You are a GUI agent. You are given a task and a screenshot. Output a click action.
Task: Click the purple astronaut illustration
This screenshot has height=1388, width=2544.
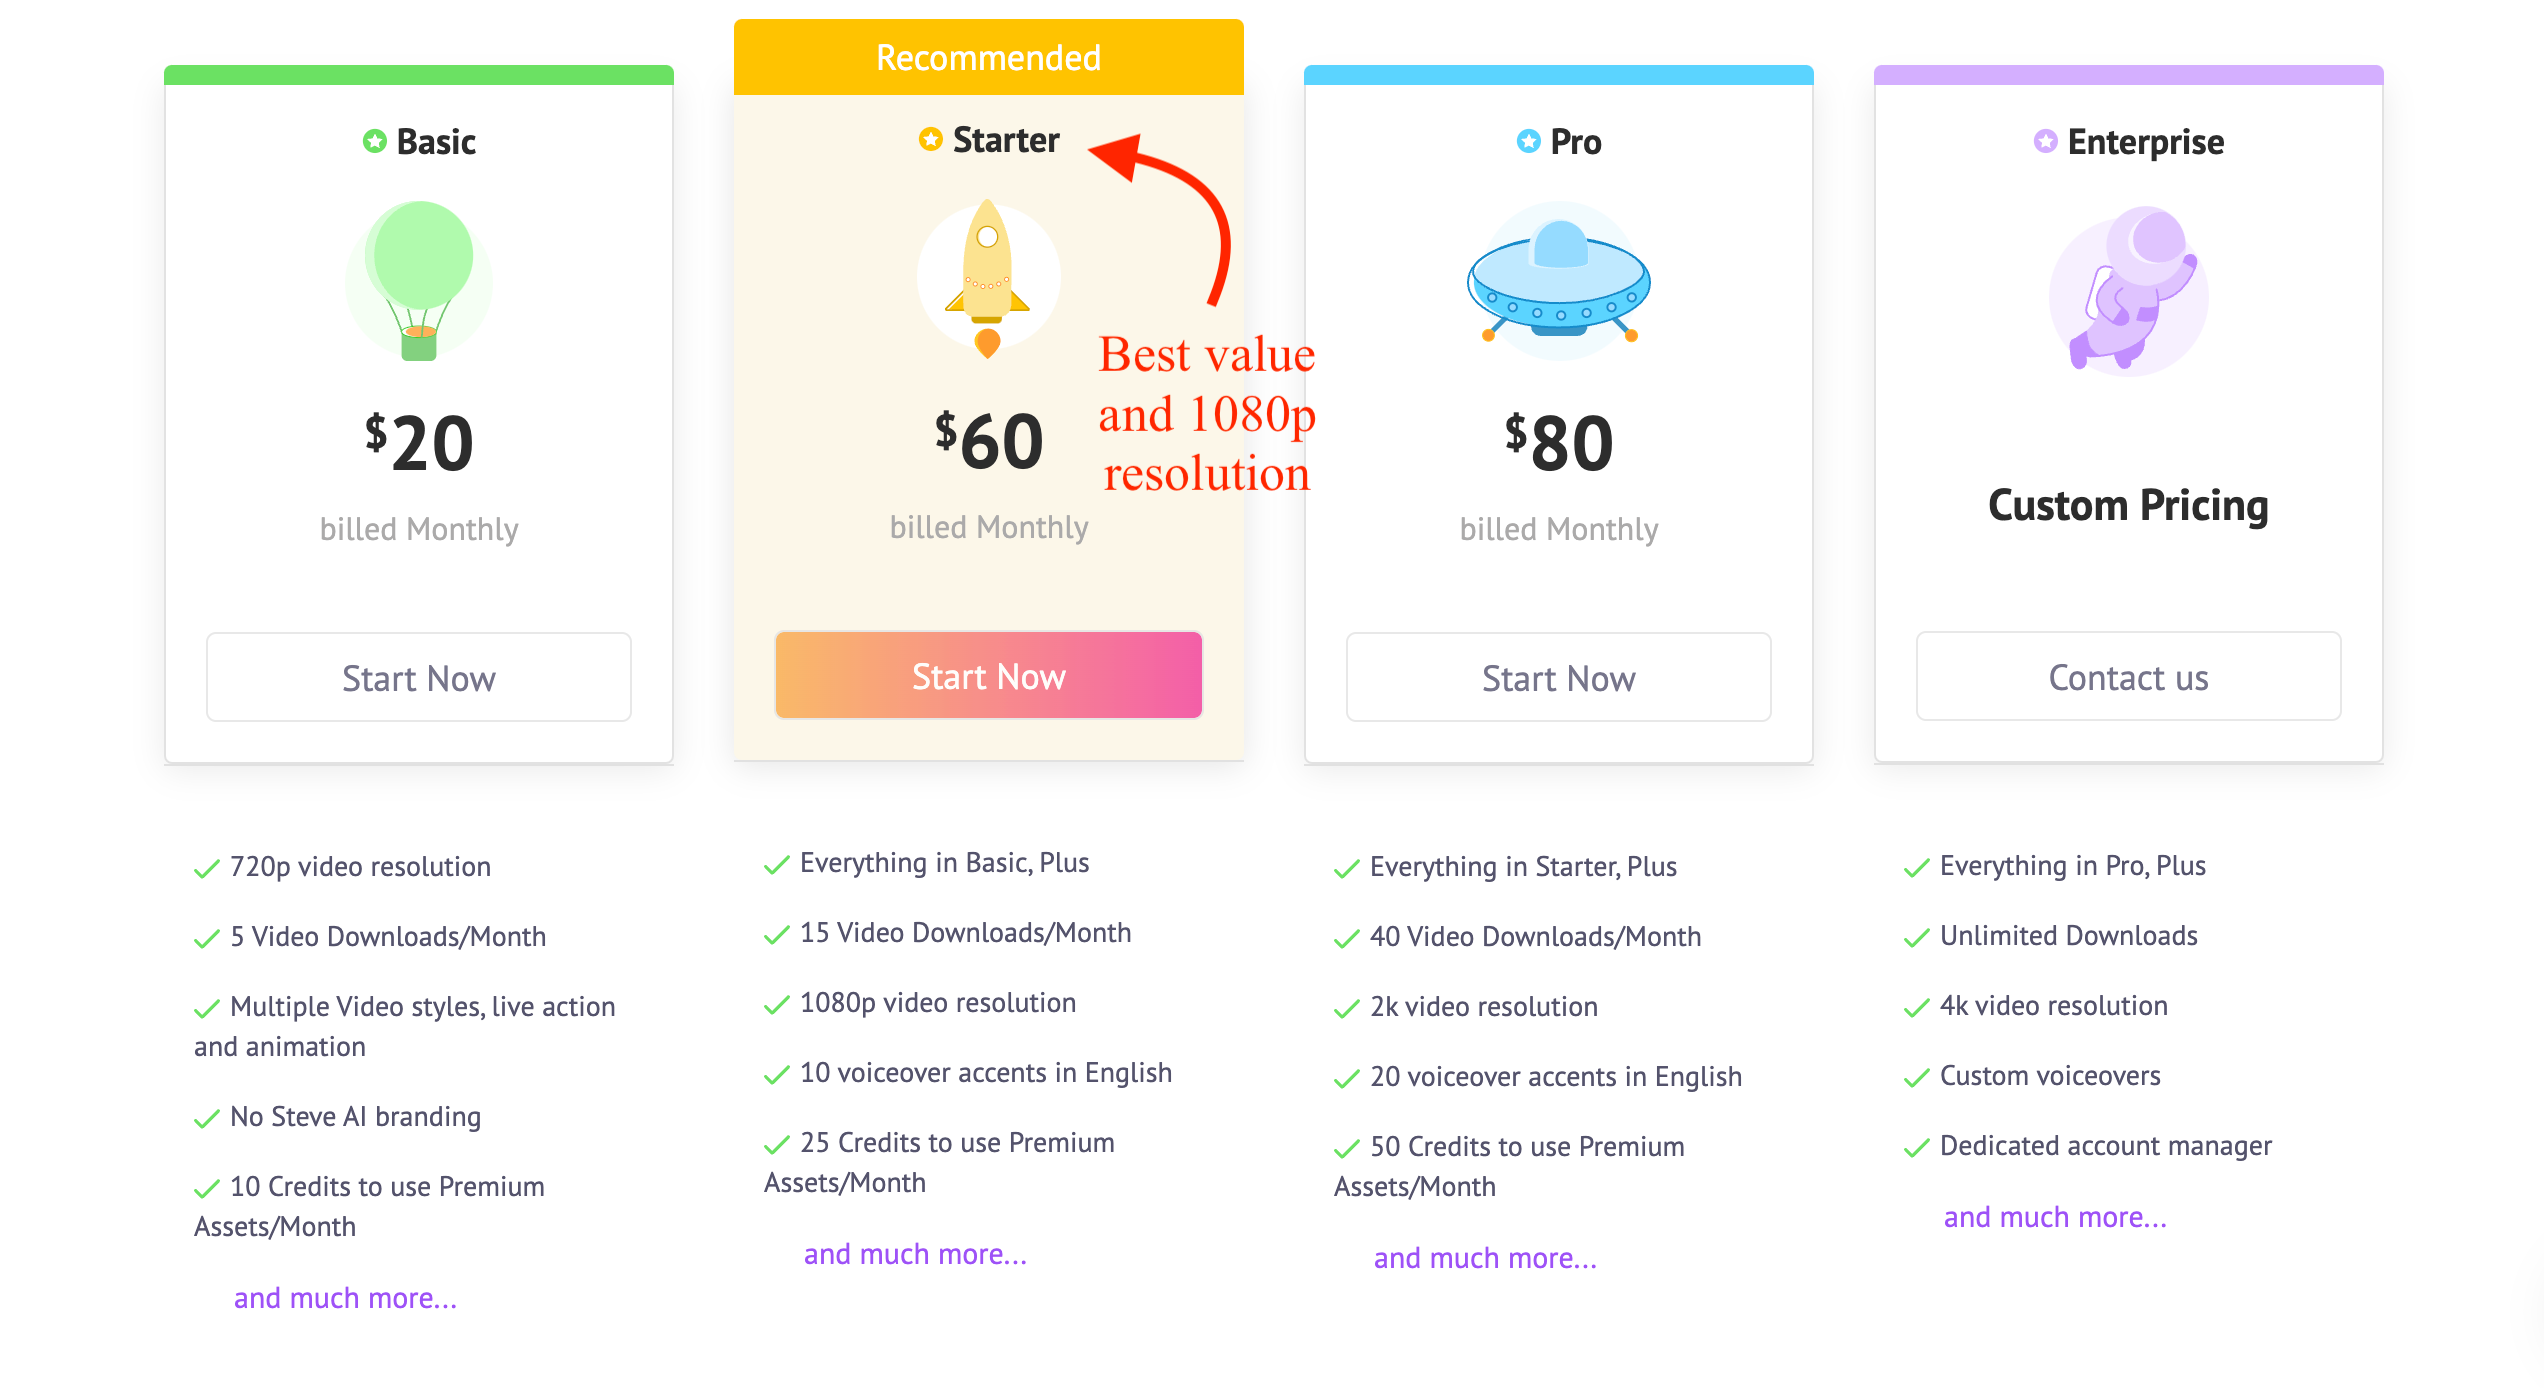[x=2129, y=291]
